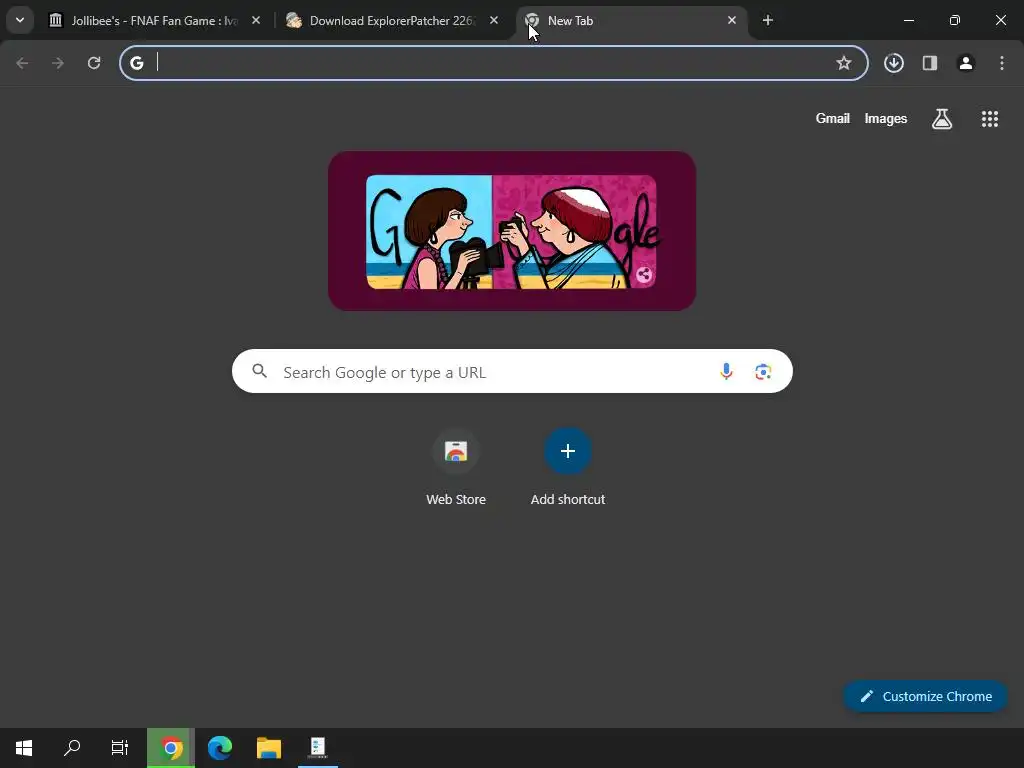Open the Google apps grid
1024x768 pixels.
click(990, 118)
